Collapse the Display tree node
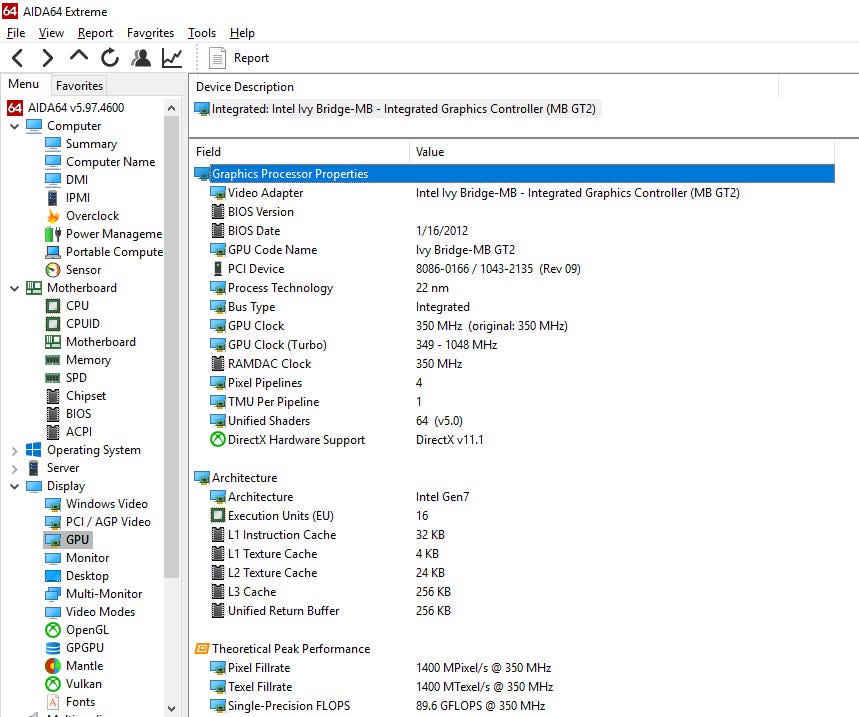This screenshot has width=859, height=717. coord(14,486)
